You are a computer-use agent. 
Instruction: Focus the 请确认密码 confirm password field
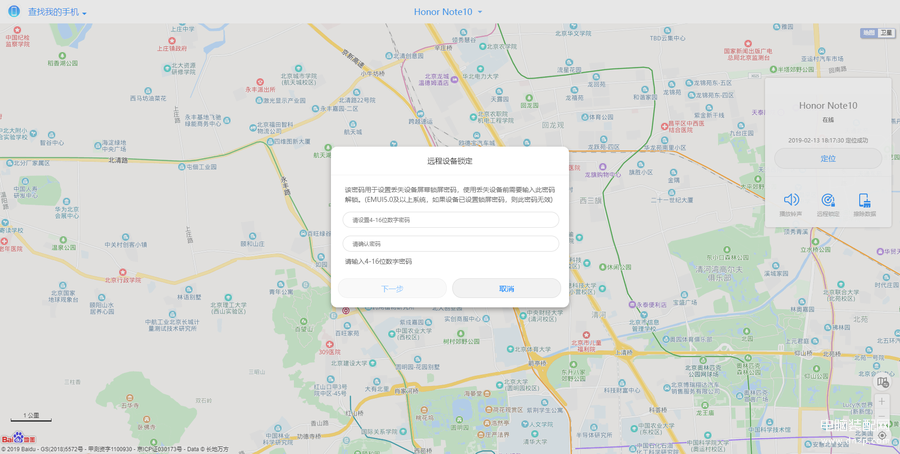click(451, 243)
